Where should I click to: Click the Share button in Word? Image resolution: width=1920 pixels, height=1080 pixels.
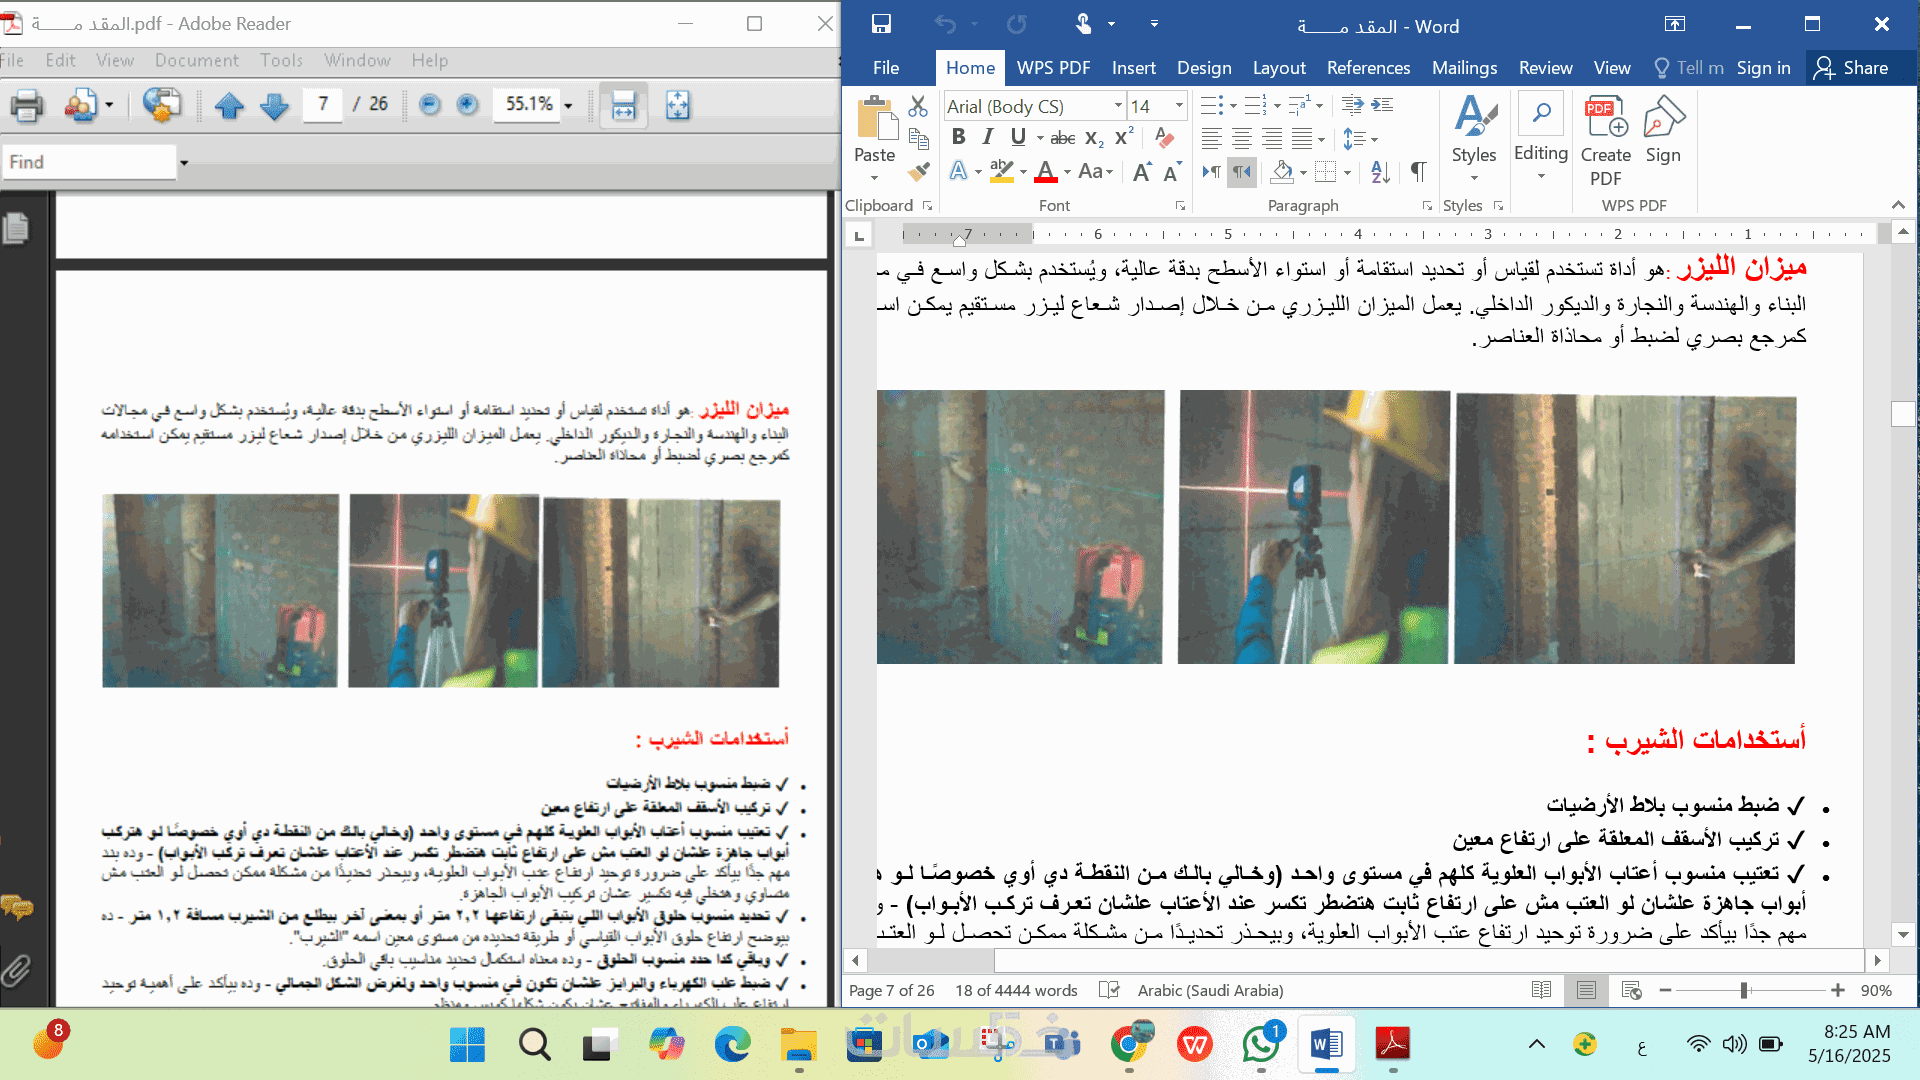[1851, 68]
